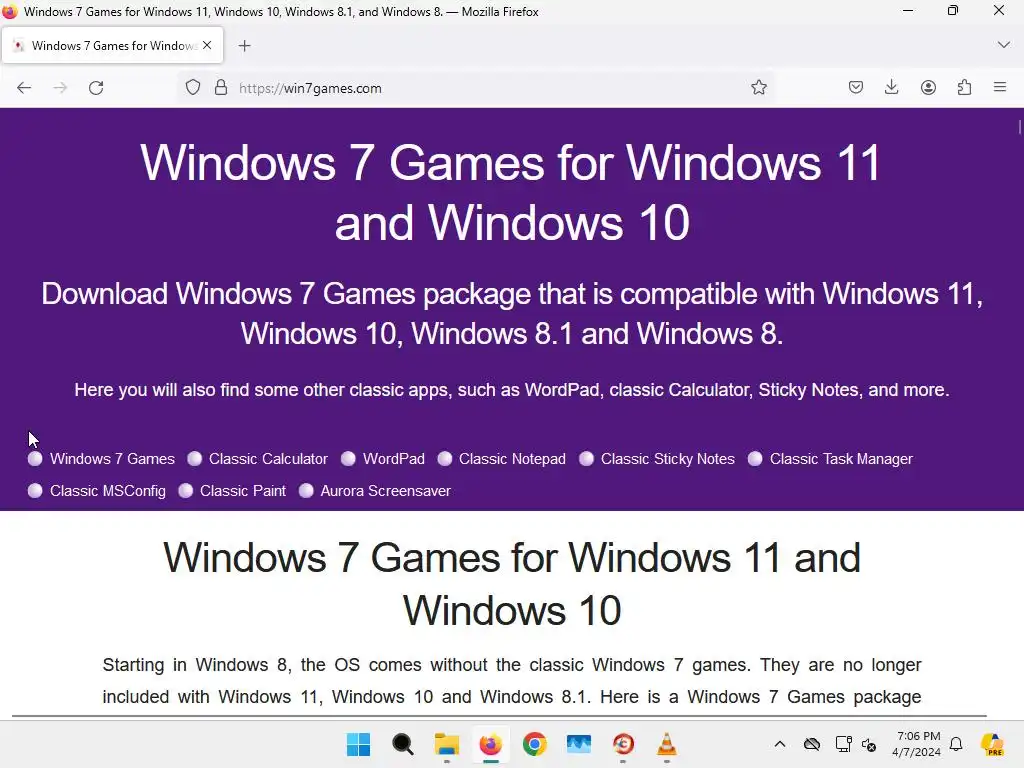Launch Google Chrome from the taskbar
The image size is (1024, 768).
pos(535,744)
